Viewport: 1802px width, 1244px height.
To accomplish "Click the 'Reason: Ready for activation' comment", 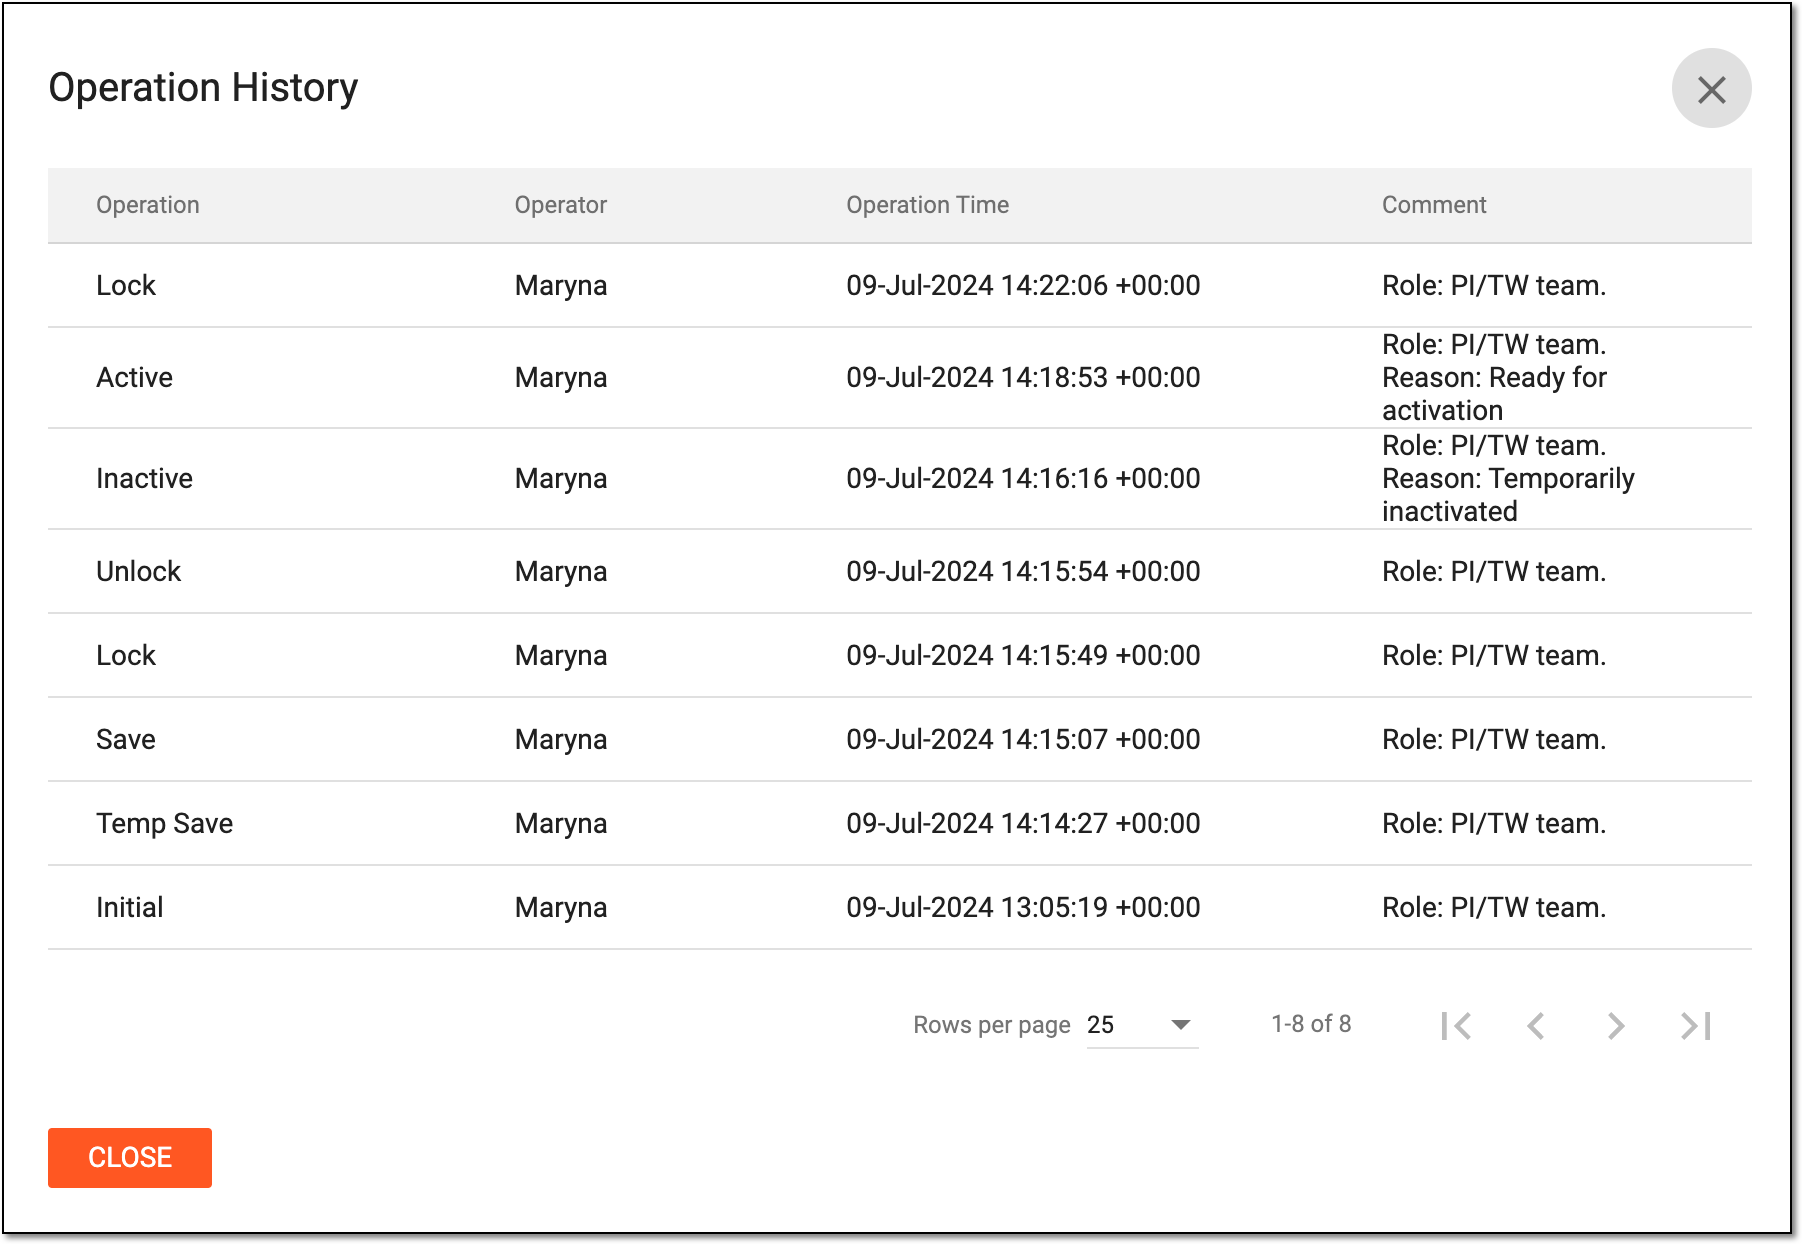I will point(1494,394).
